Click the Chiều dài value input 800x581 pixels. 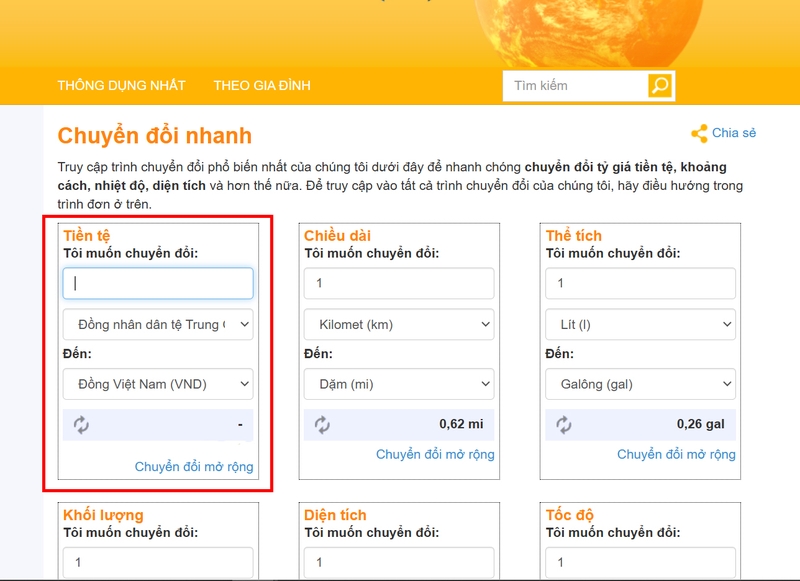coord(399,283)
